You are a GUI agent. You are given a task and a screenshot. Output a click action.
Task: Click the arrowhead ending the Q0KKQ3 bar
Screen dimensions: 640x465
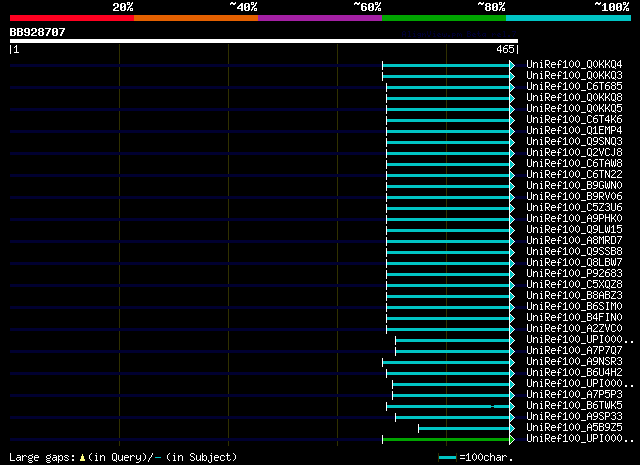click(x=512, y=76)
